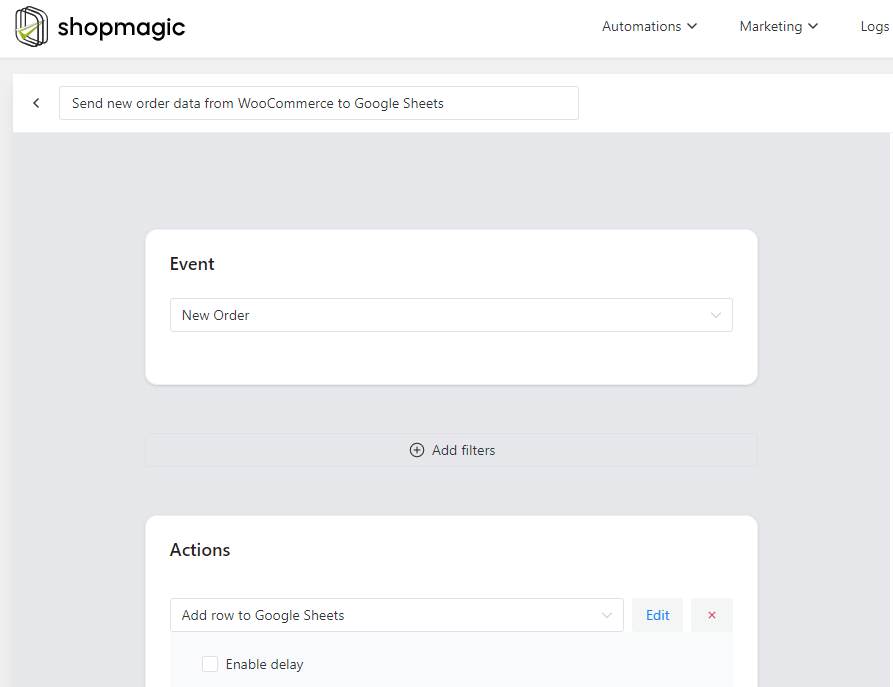Click the Enable delay label text

(264, 664)
